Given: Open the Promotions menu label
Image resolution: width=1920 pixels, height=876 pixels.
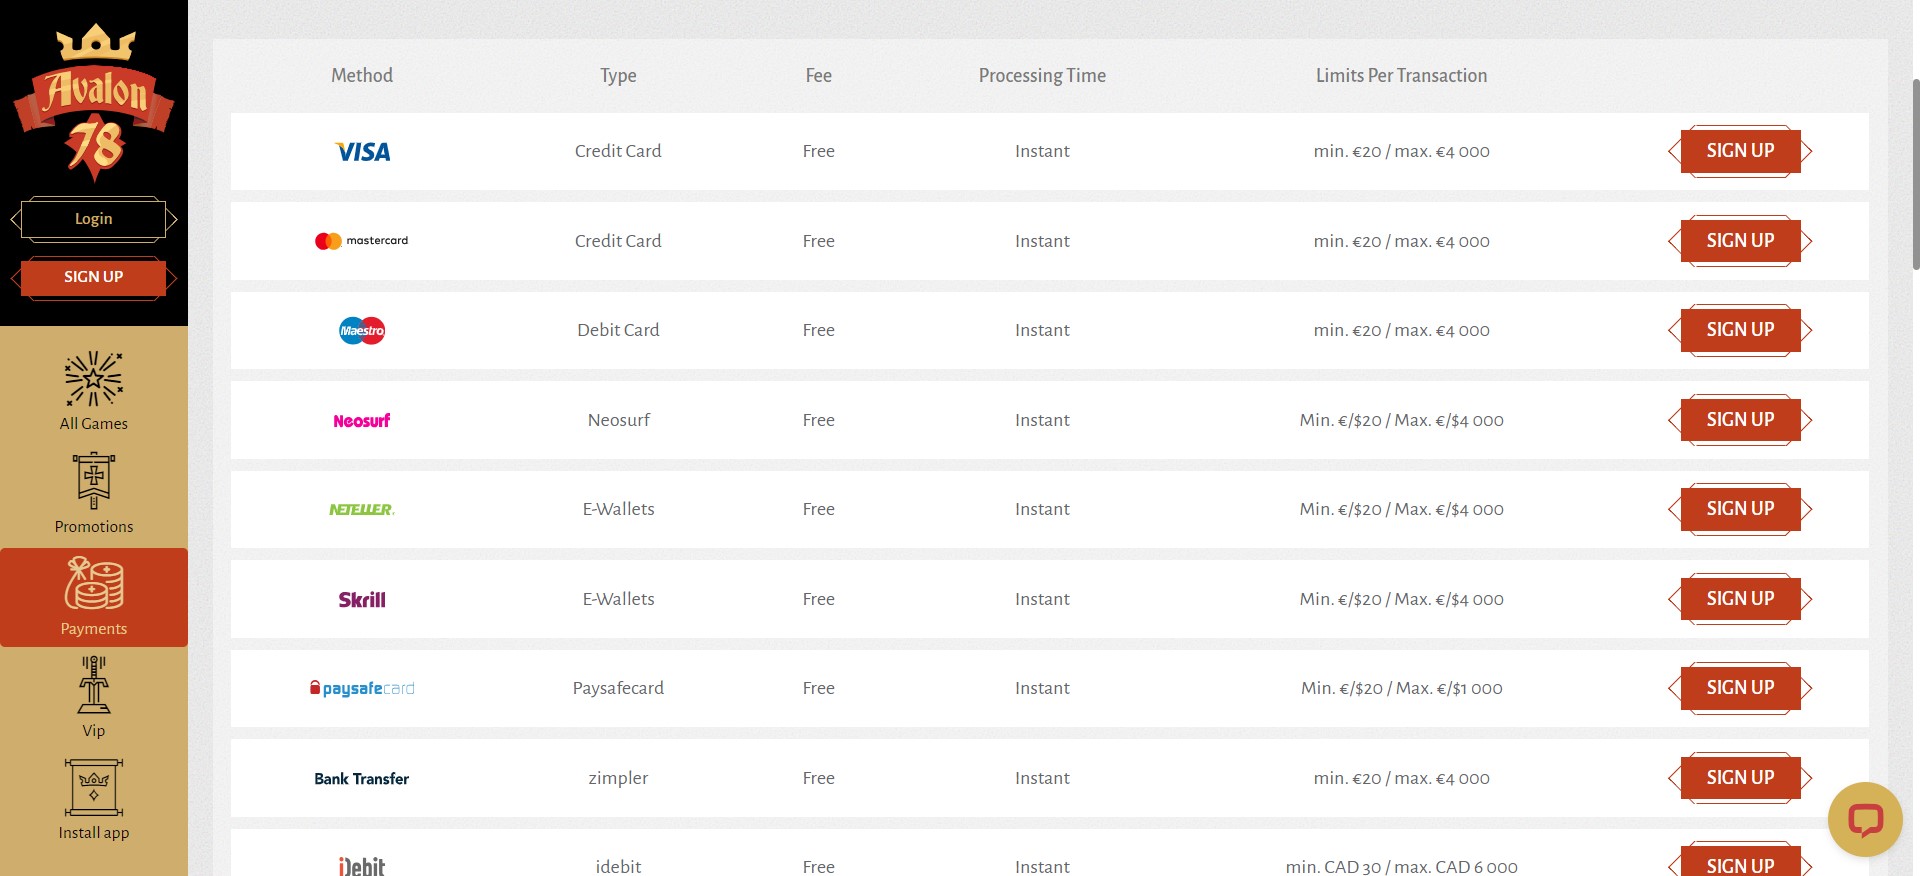Looking at the screenshot, I should (94, 527).
